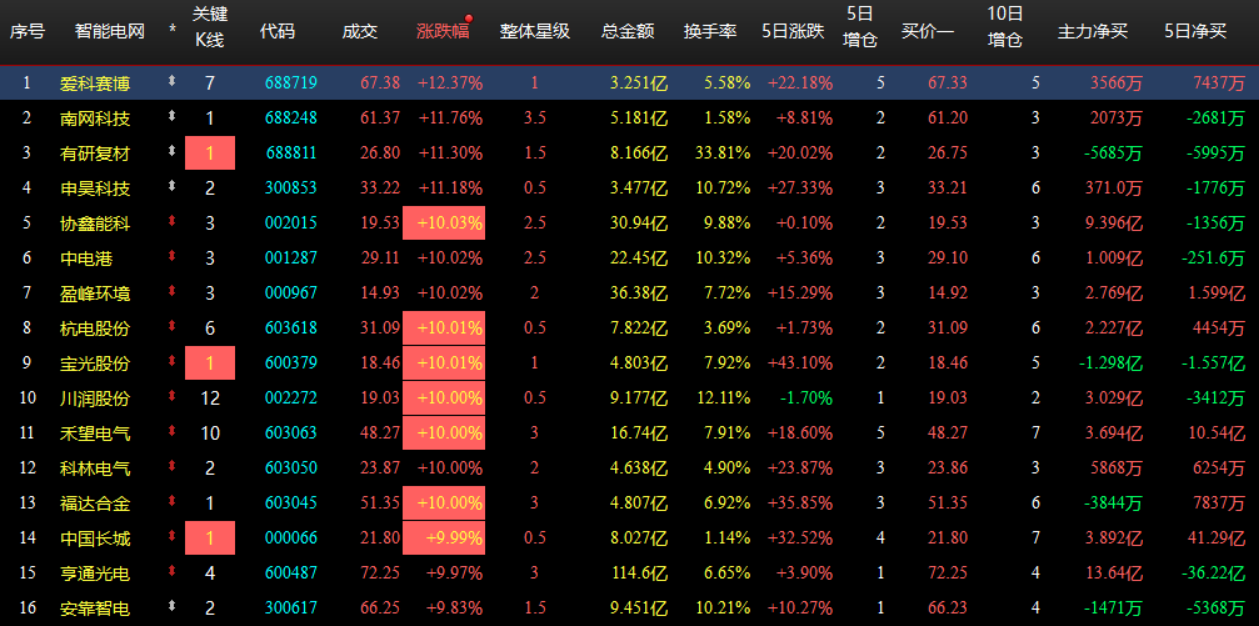1259x626 pixels.
Task: Click the 5日净买 column header
Action: [1195, 31]
